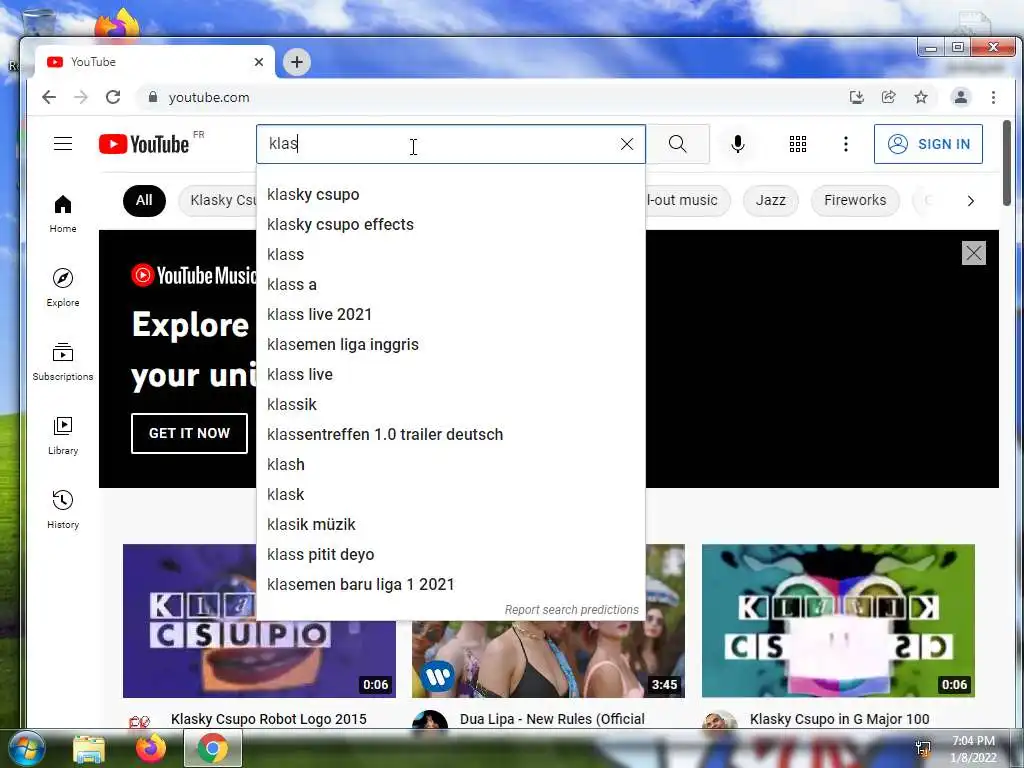The width and height of the screenshot is (1024, 768).
Task: Click the taskbar clock
Action: tap(973, 749)
